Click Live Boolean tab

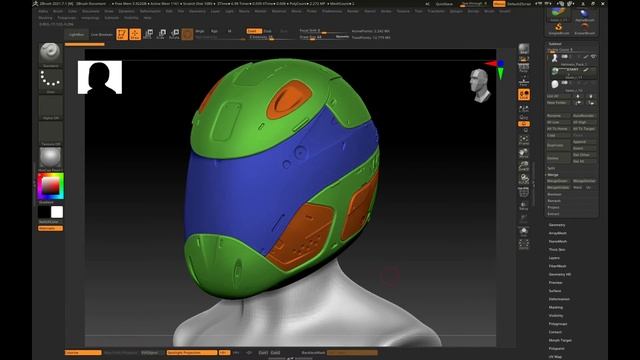[102, 35]
